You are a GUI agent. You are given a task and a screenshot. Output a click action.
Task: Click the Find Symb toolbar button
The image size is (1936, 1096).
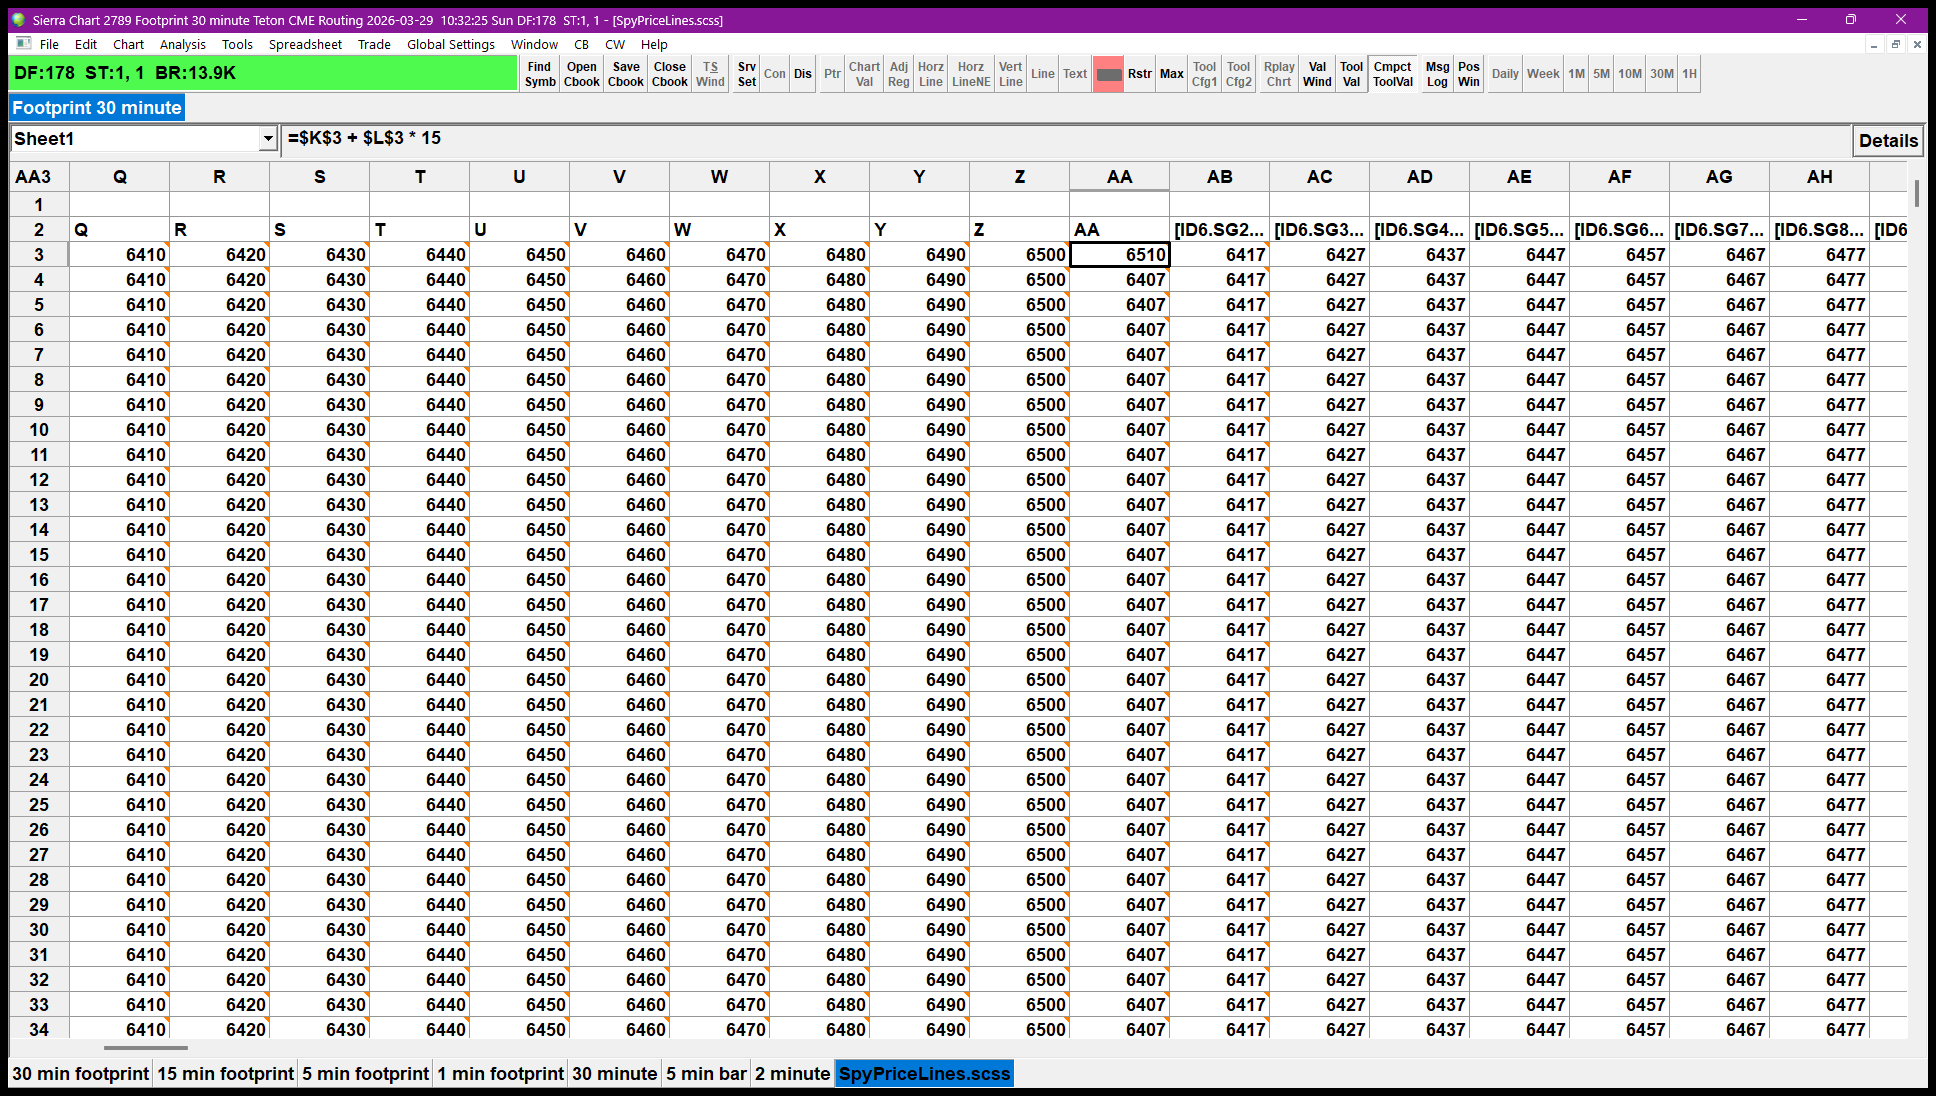click(x=540, y=74)
